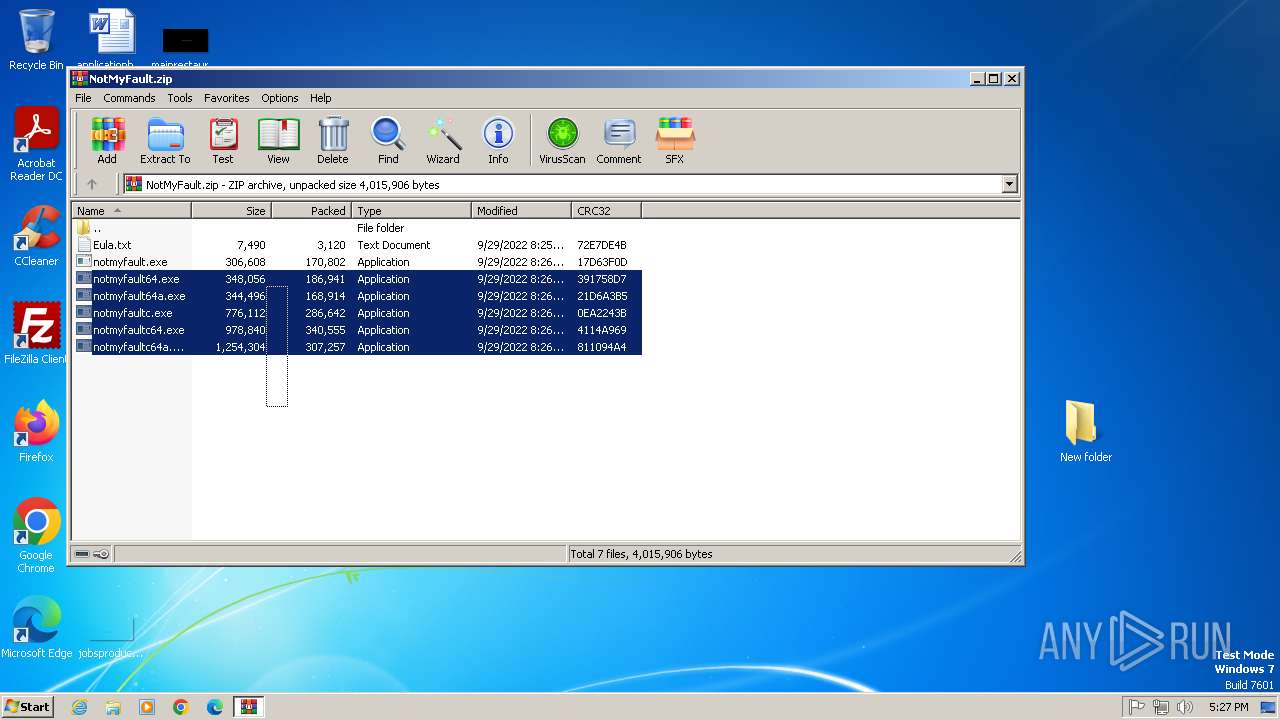The height and width of the screenshot is (720, 1280).
Task: Go up one folder level arrow
Action: click(92, 184)
